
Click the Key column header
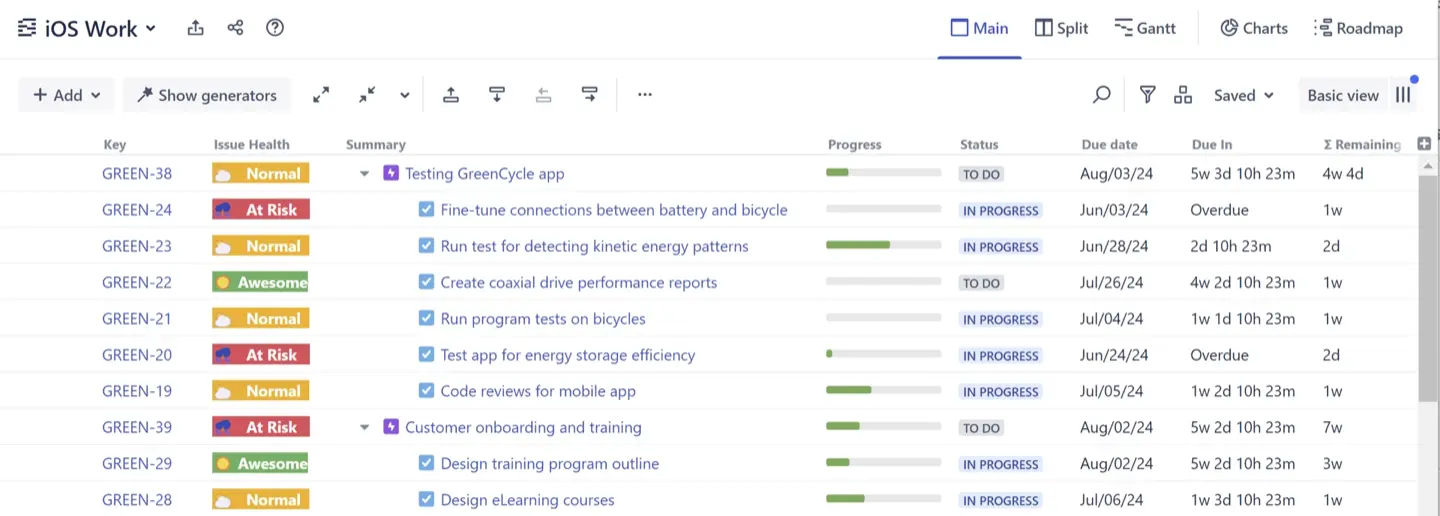[x=115, y=144]
